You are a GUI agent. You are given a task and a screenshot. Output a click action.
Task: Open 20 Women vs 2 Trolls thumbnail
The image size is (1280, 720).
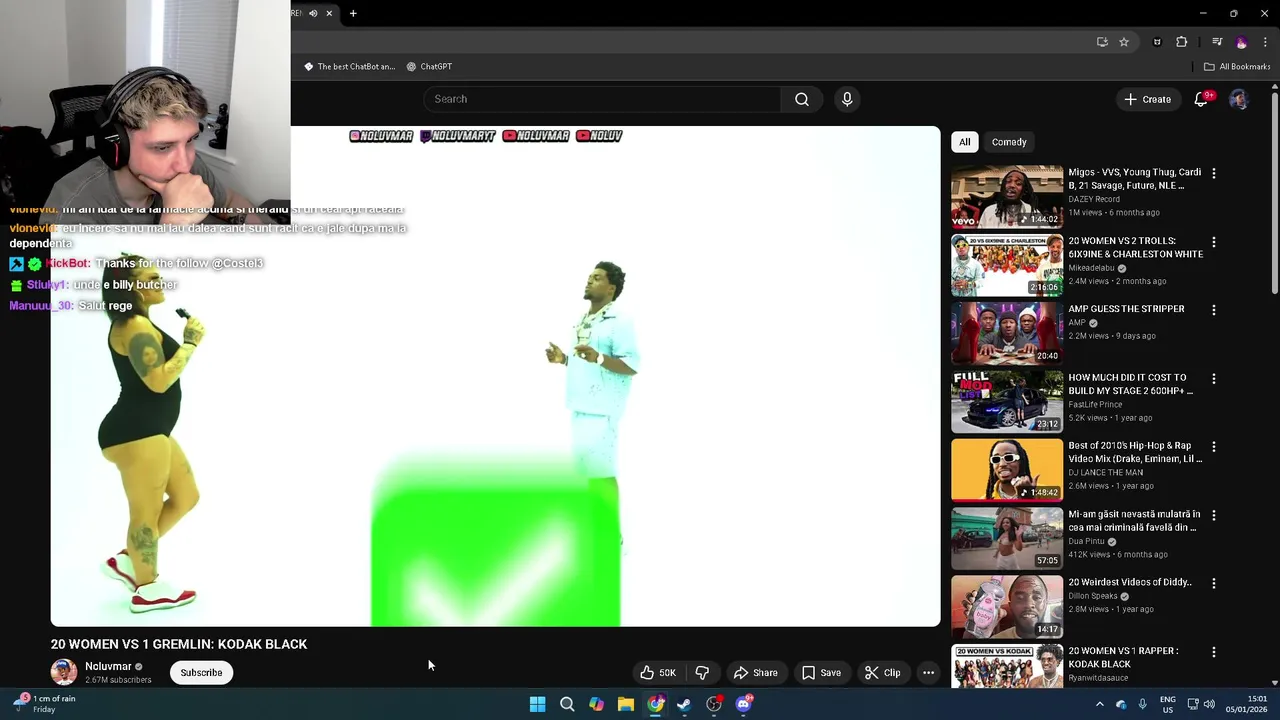point(1007,265)
